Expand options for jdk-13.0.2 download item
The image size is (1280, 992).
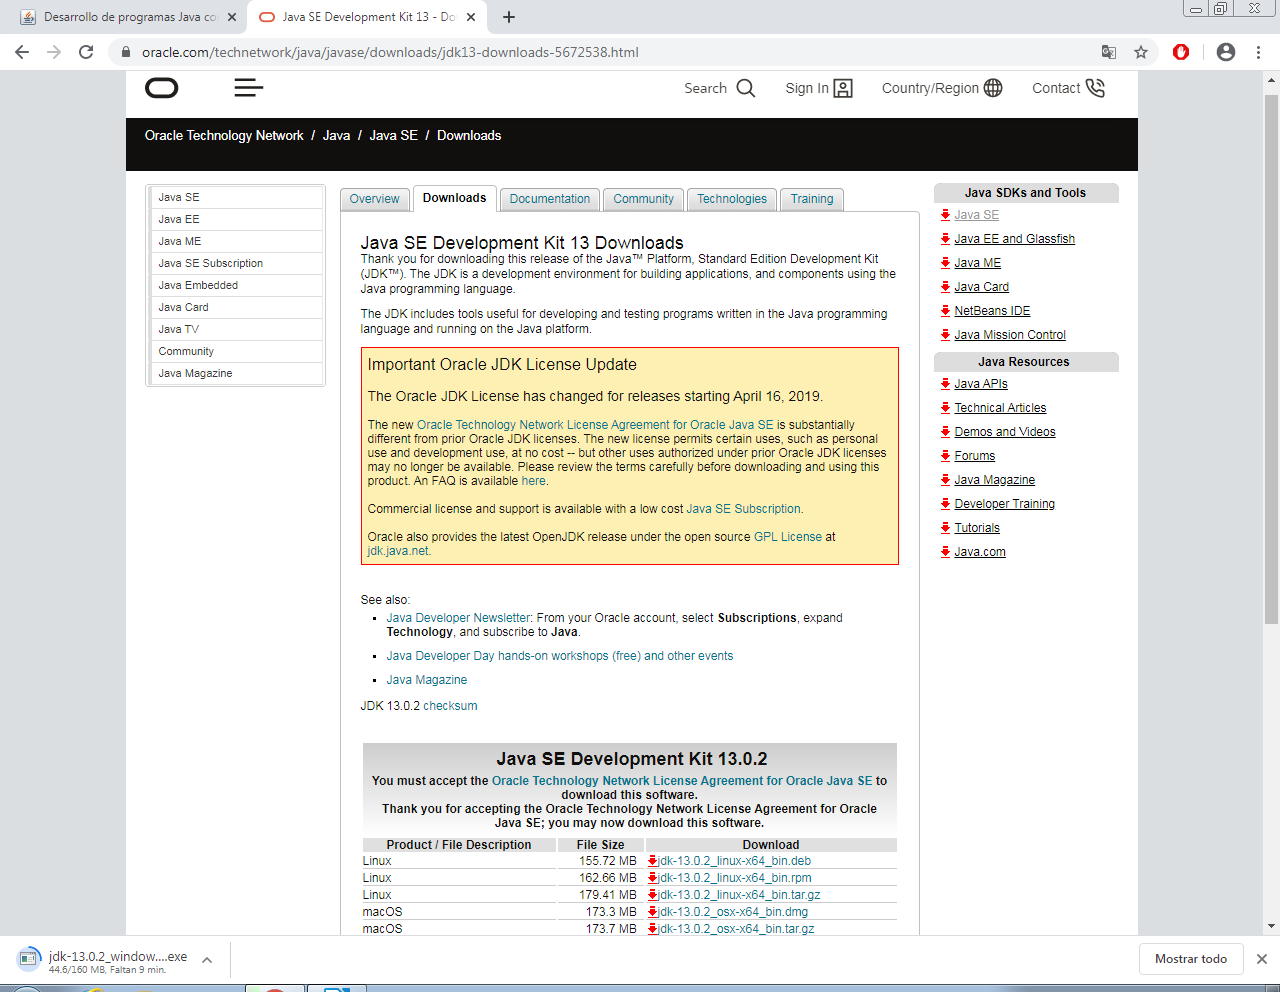(x=207, y=960)
